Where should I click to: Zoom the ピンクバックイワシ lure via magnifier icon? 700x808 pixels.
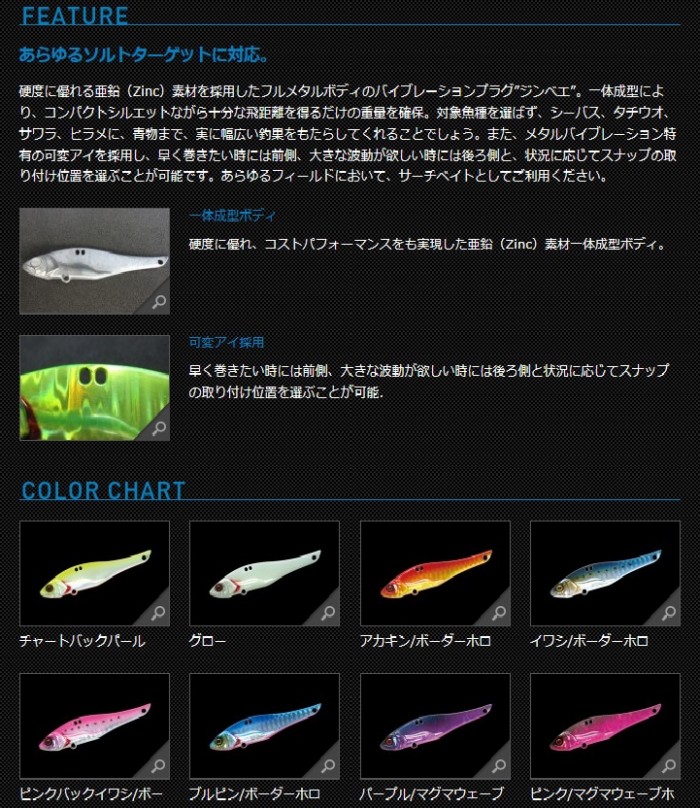[x=159, y=765]
